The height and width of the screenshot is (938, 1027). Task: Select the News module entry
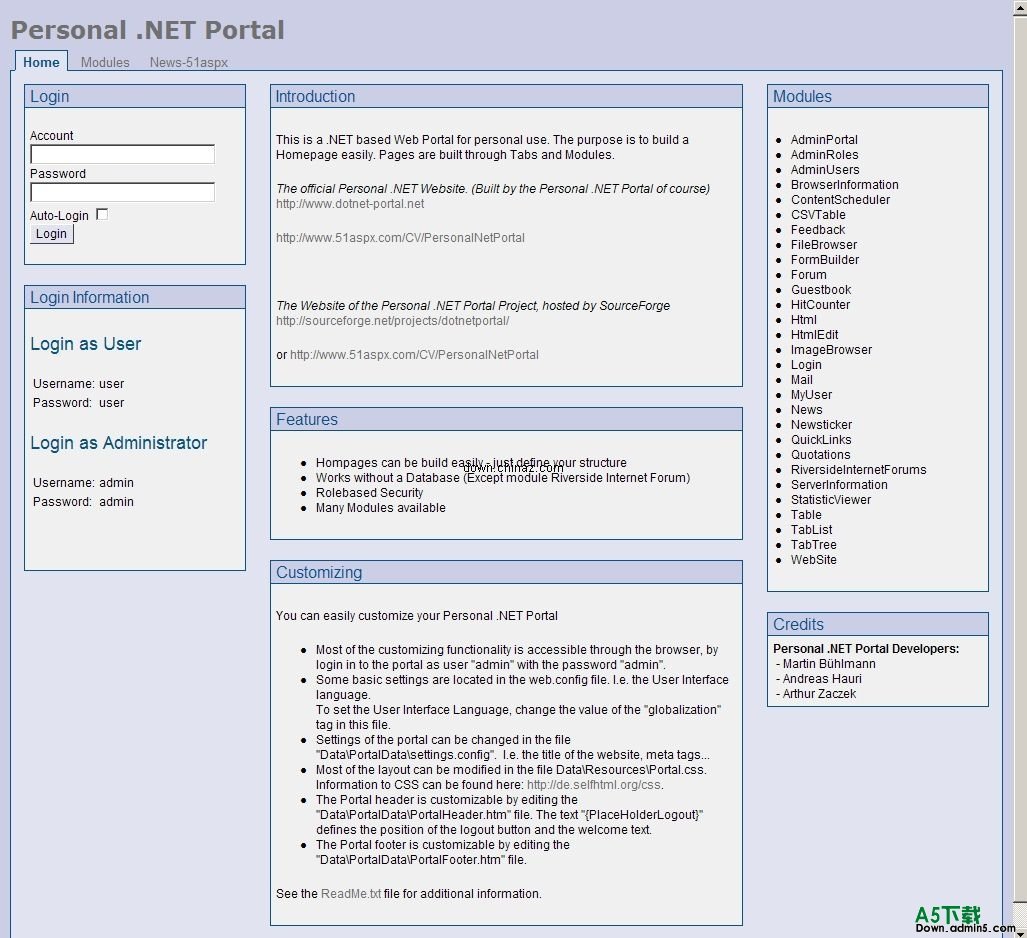(x=806, y=411)
